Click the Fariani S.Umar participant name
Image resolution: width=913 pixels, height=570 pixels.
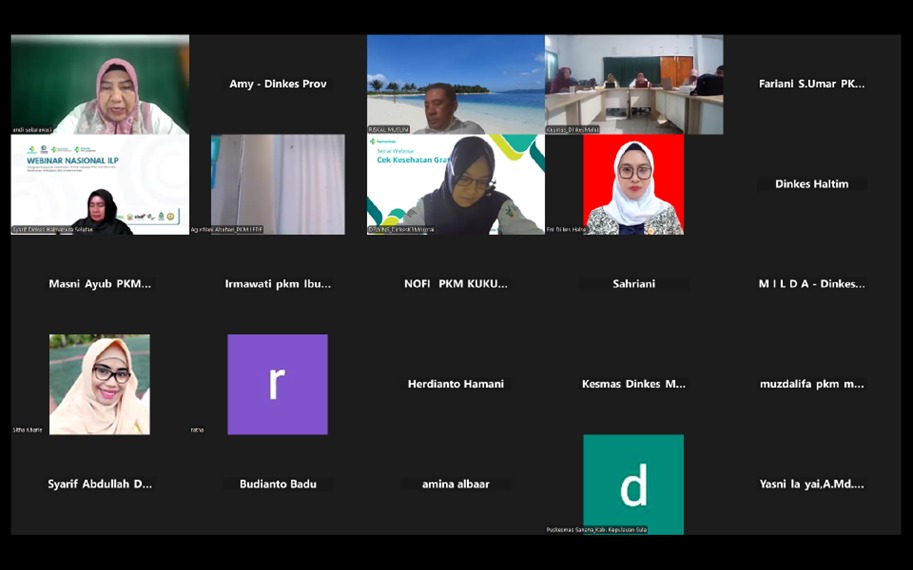pos(811,84)
